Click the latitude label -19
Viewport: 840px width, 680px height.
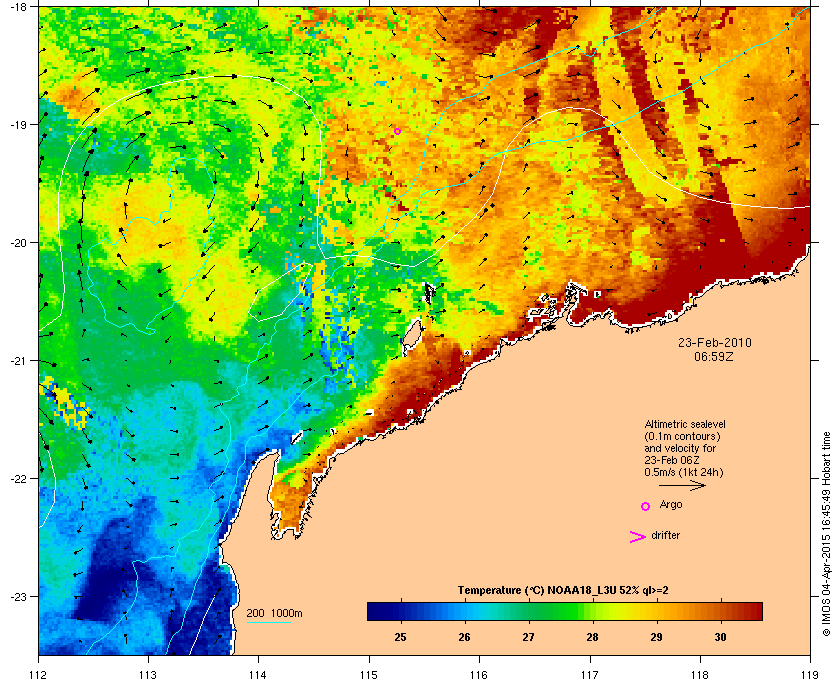coord(17,124)
